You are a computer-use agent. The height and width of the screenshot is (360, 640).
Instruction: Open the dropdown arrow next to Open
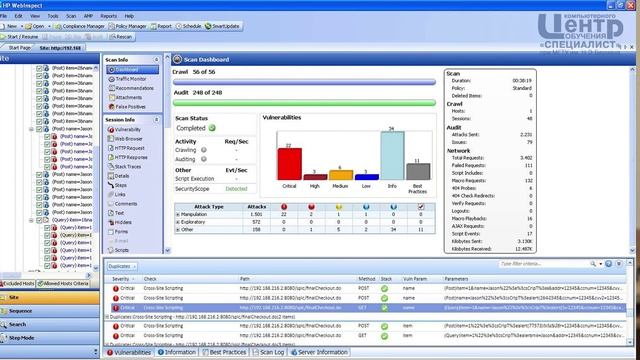point(49,26)
